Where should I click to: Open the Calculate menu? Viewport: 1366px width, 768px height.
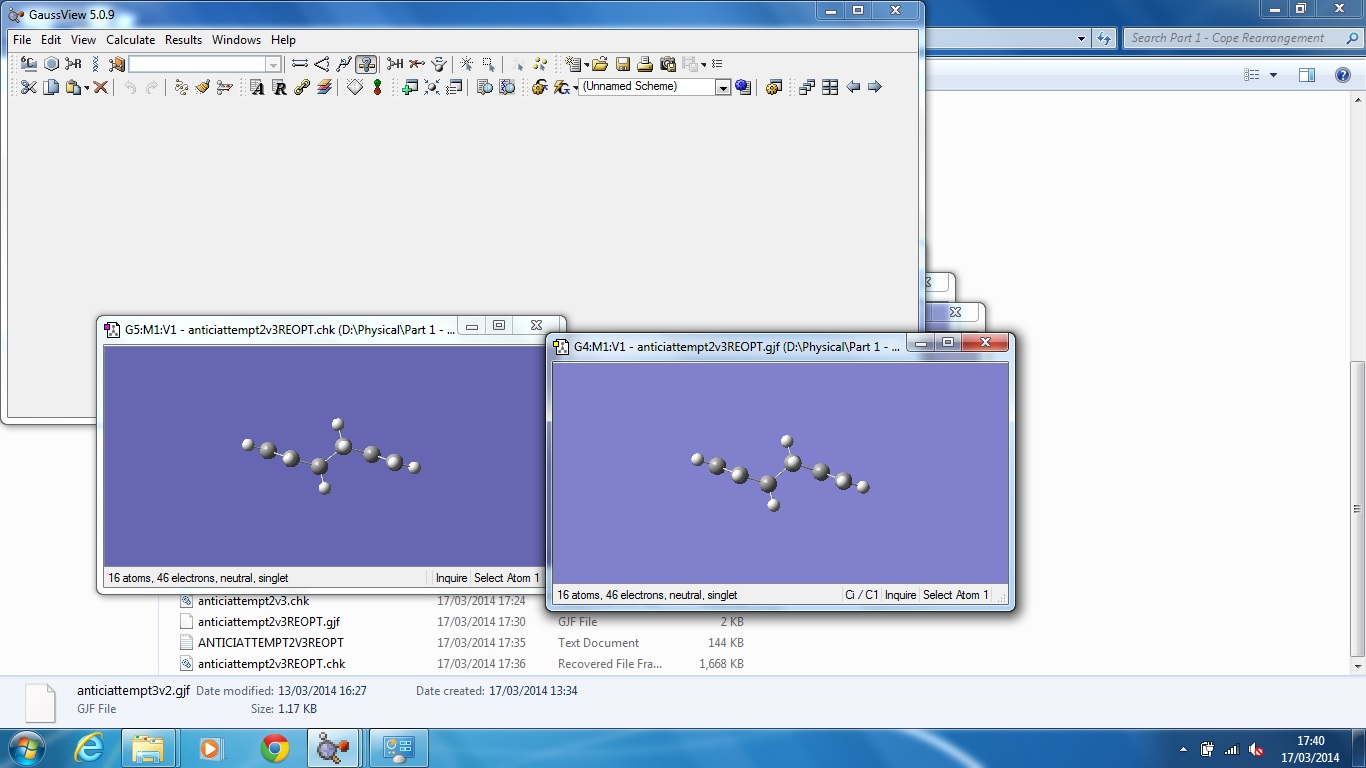coord(131,40)
